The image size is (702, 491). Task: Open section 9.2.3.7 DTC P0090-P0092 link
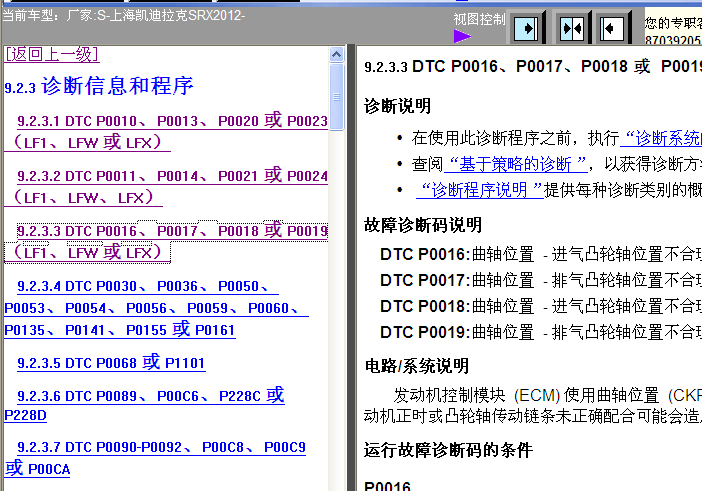click(155, 457)
